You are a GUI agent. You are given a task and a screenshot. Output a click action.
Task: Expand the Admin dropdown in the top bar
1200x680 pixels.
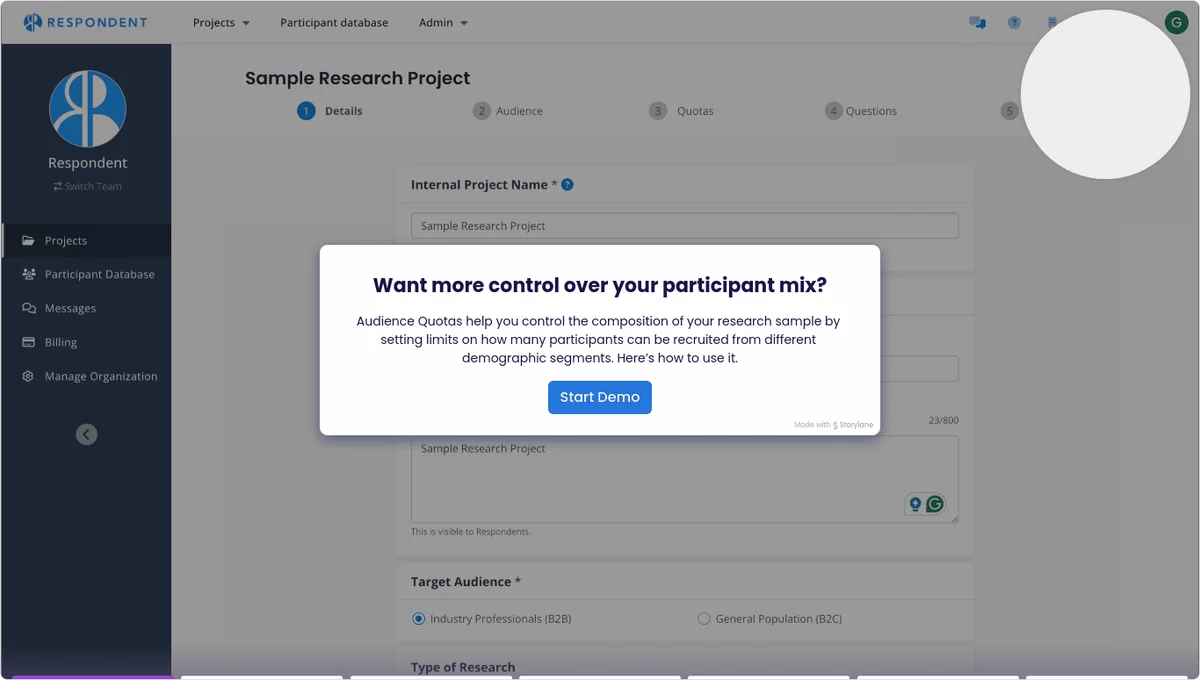[x=443, y=23]
